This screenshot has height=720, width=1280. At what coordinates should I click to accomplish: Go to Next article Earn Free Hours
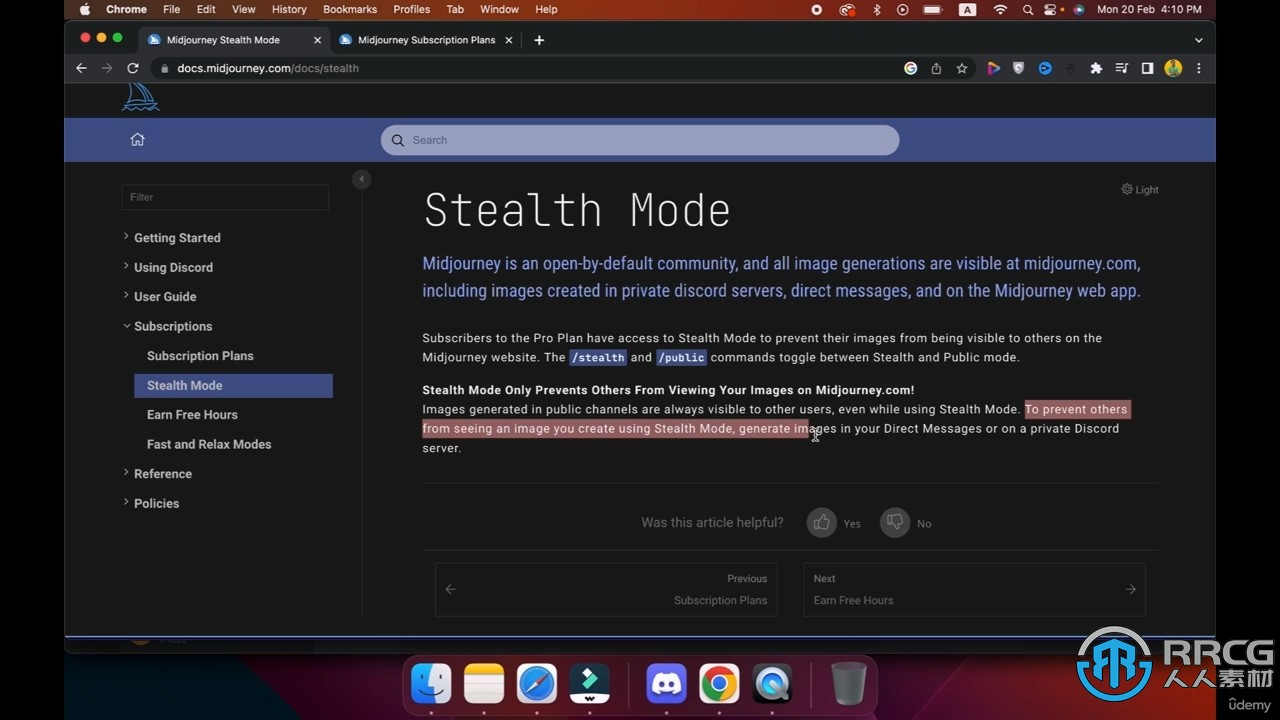click(x=974, y=589)
